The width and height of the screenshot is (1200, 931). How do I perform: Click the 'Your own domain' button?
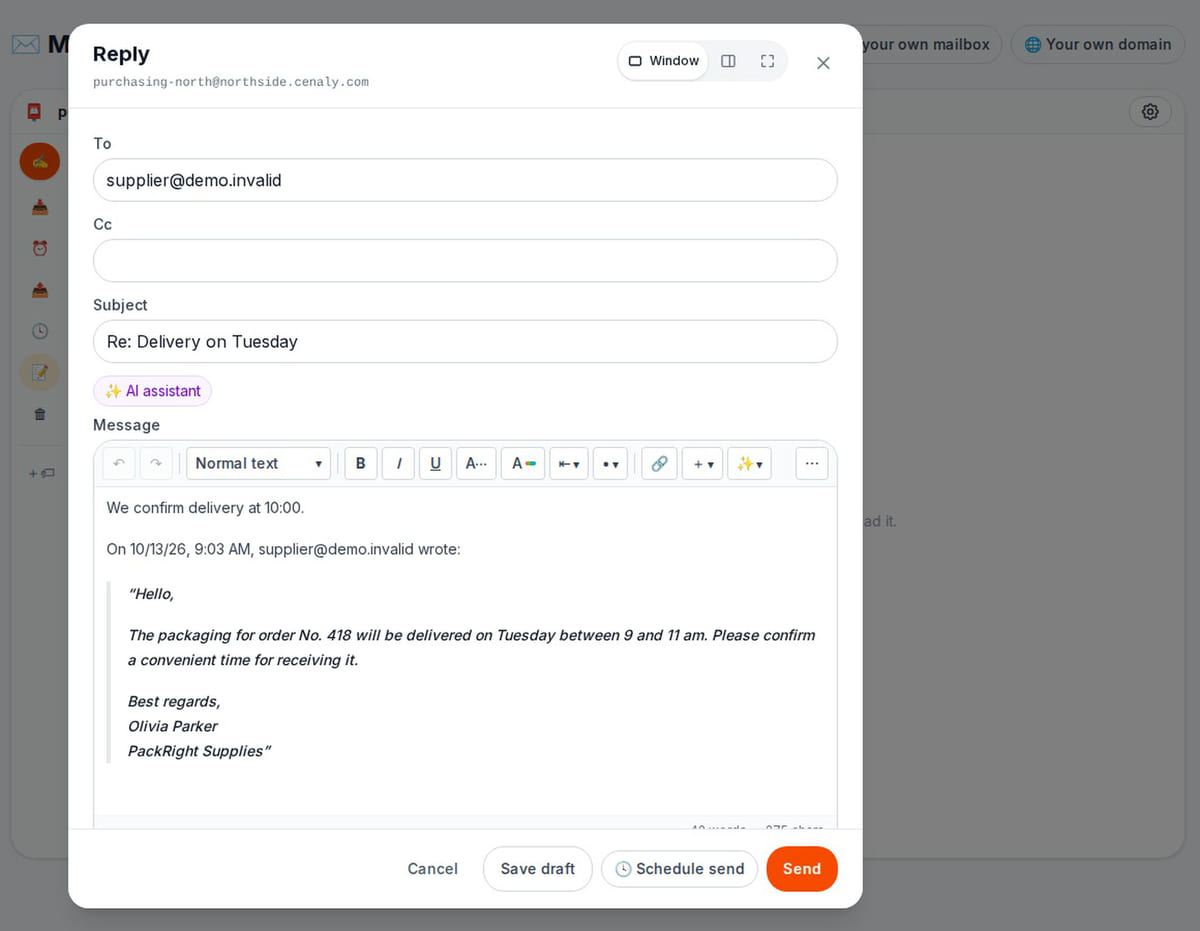(1098, 44)
